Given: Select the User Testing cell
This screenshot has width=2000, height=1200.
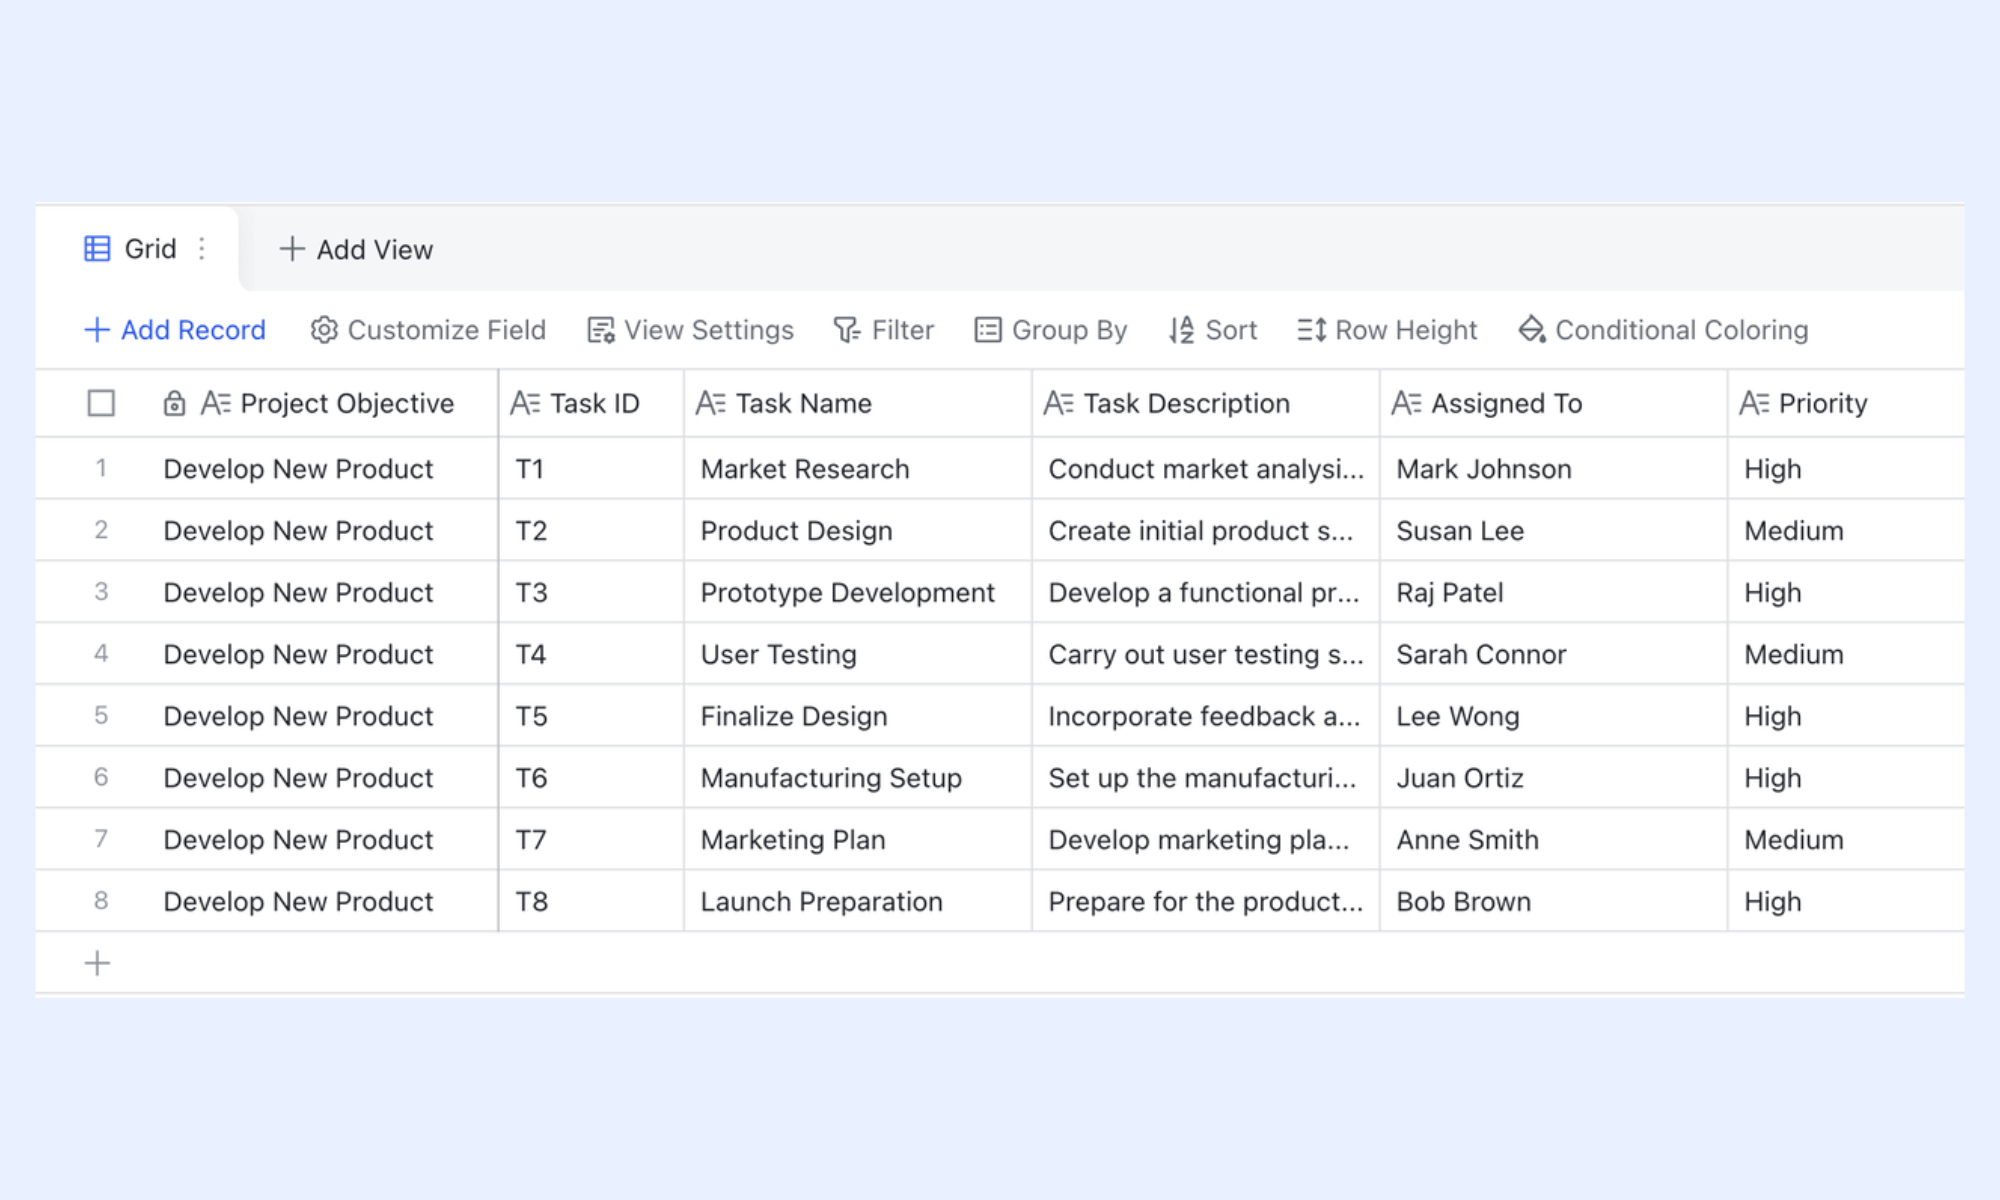Looking at the screenshot, I should 858,654.
